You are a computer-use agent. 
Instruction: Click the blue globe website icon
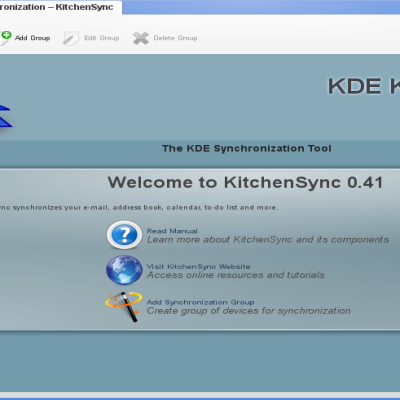pos(124,270)
